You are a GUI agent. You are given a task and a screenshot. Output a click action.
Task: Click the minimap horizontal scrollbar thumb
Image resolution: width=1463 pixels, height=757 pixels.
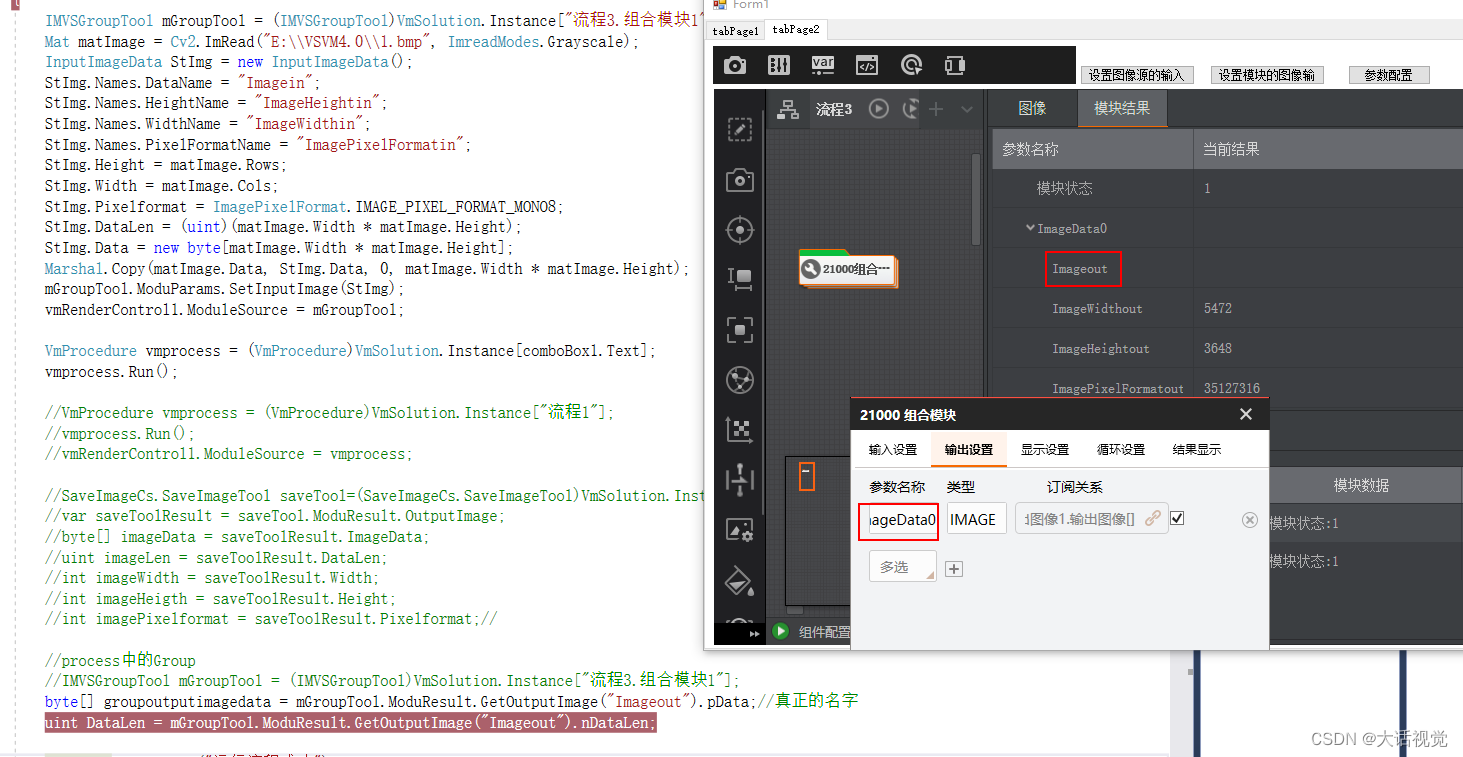coord(795,610)
